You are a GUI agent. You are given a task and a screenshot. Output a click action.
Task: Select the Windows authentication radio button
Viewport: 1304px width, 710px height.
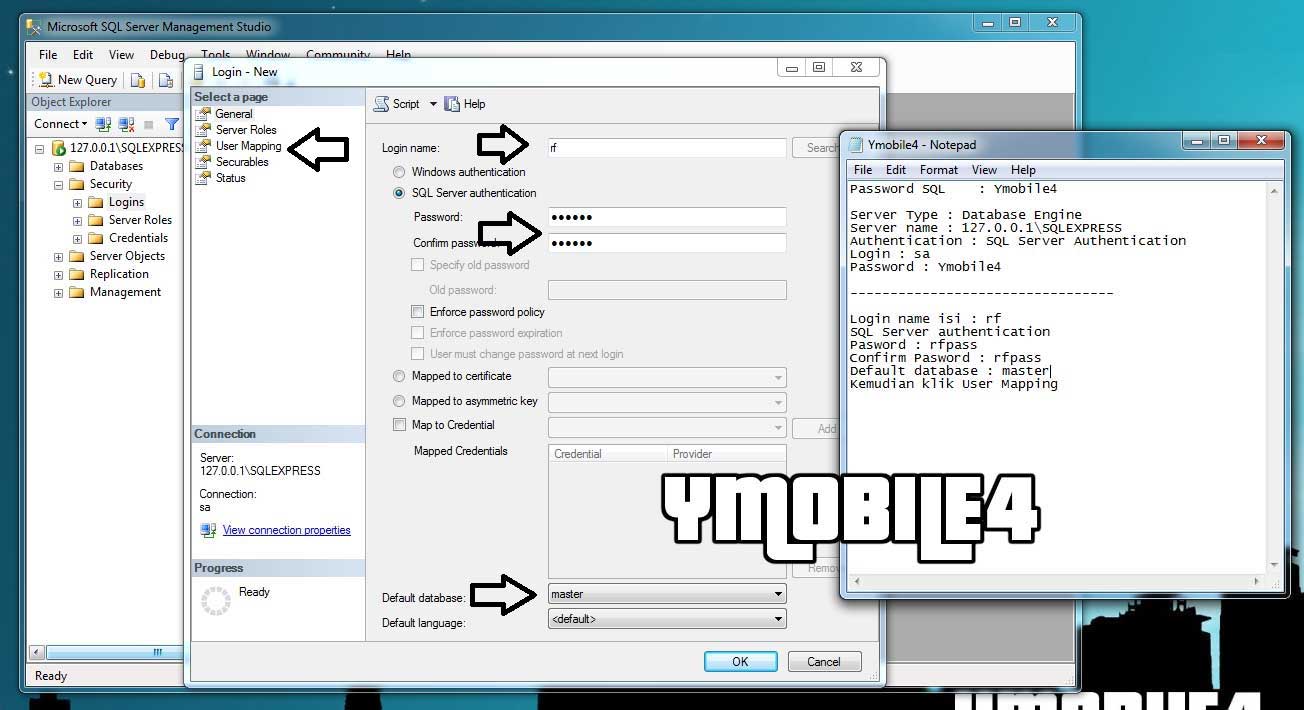pos(400,172)
